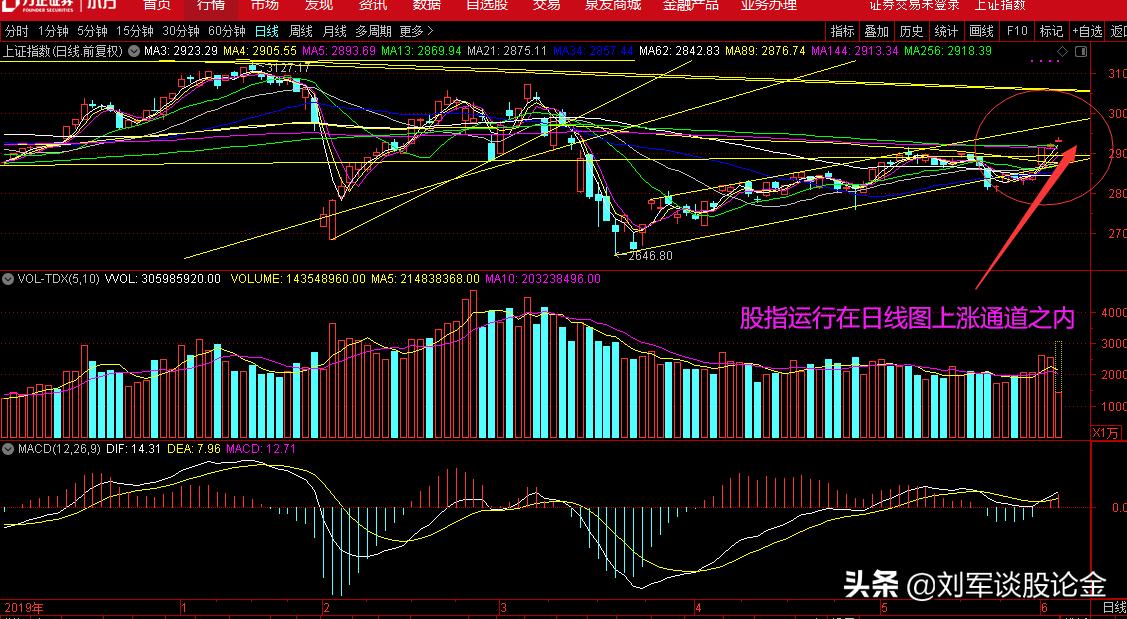This screenshot has width=1127, height=619.
Task: Open the 业务办理 menu
Action: coord(769,5)
